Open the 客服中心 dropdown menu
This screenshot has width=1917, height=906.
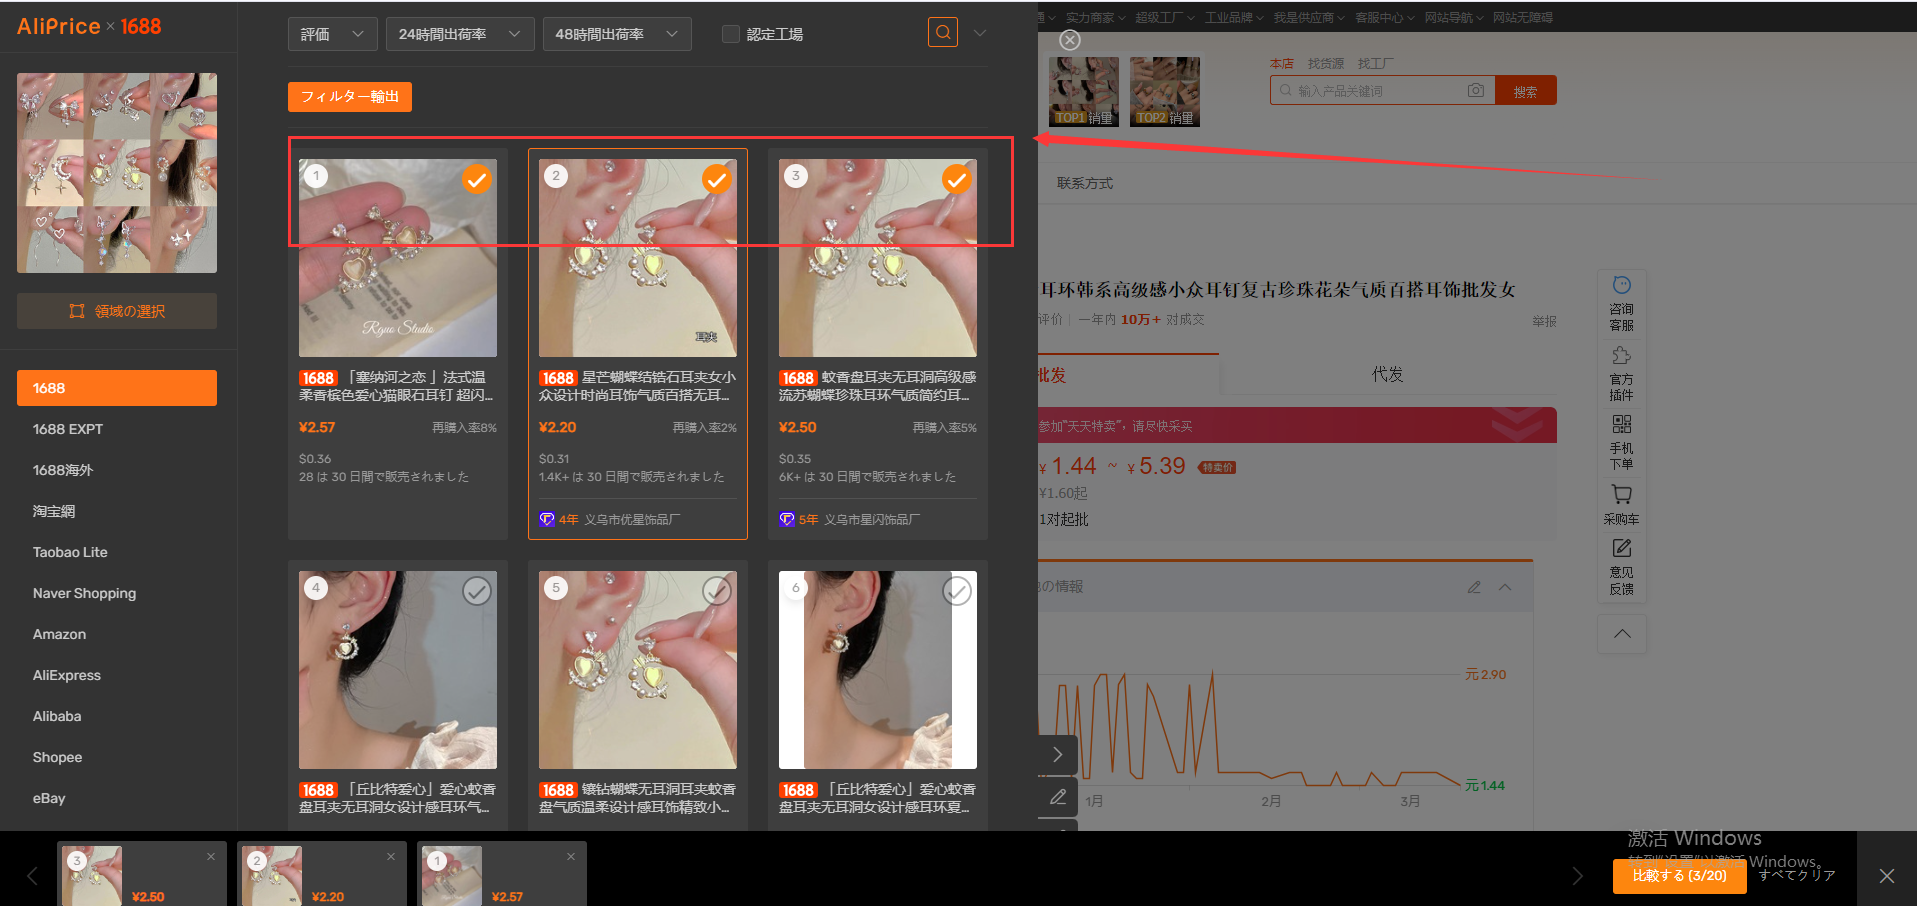click(x=1384, y=17)
